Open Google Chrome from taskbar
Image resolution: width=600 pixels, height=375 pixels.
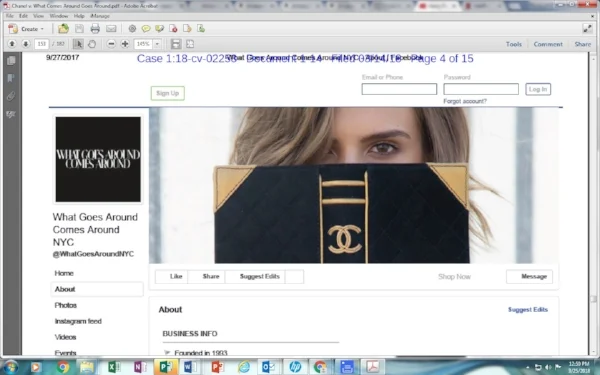click(63, 367)
